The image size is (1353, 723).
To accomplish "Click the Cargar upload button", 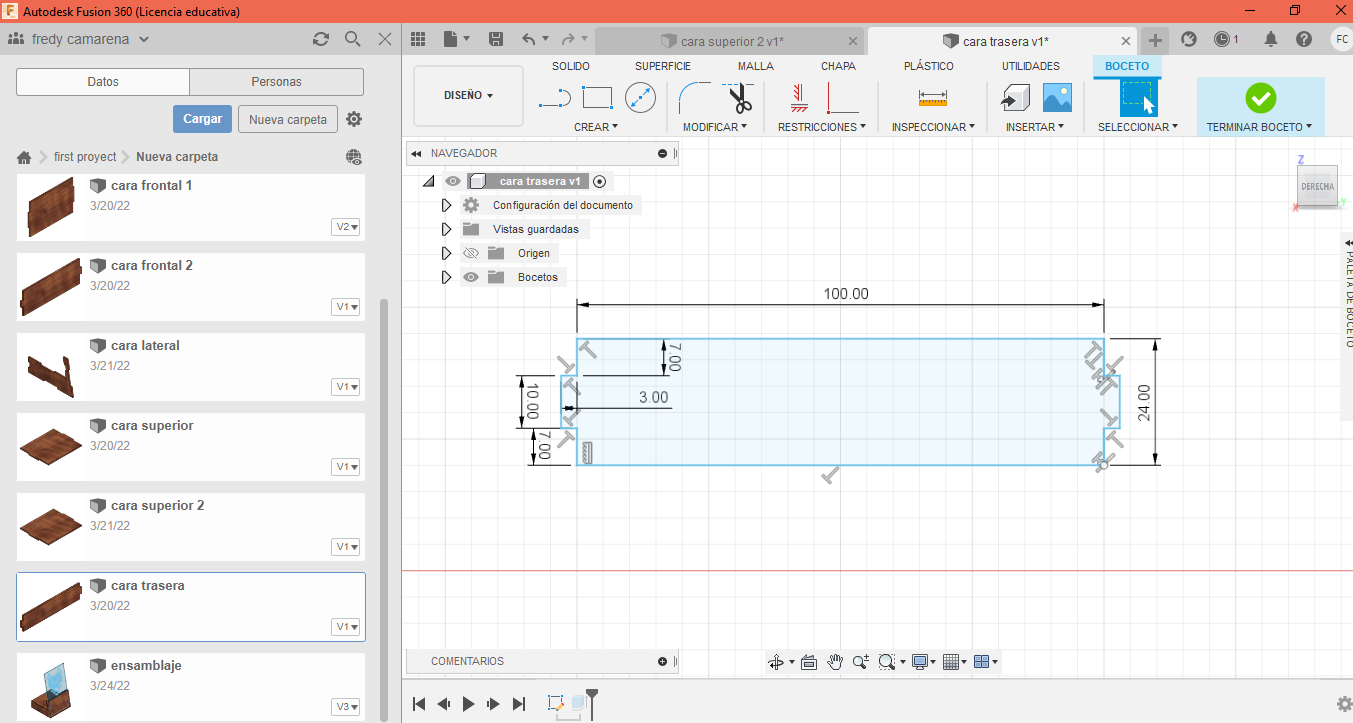I will 202,119.
